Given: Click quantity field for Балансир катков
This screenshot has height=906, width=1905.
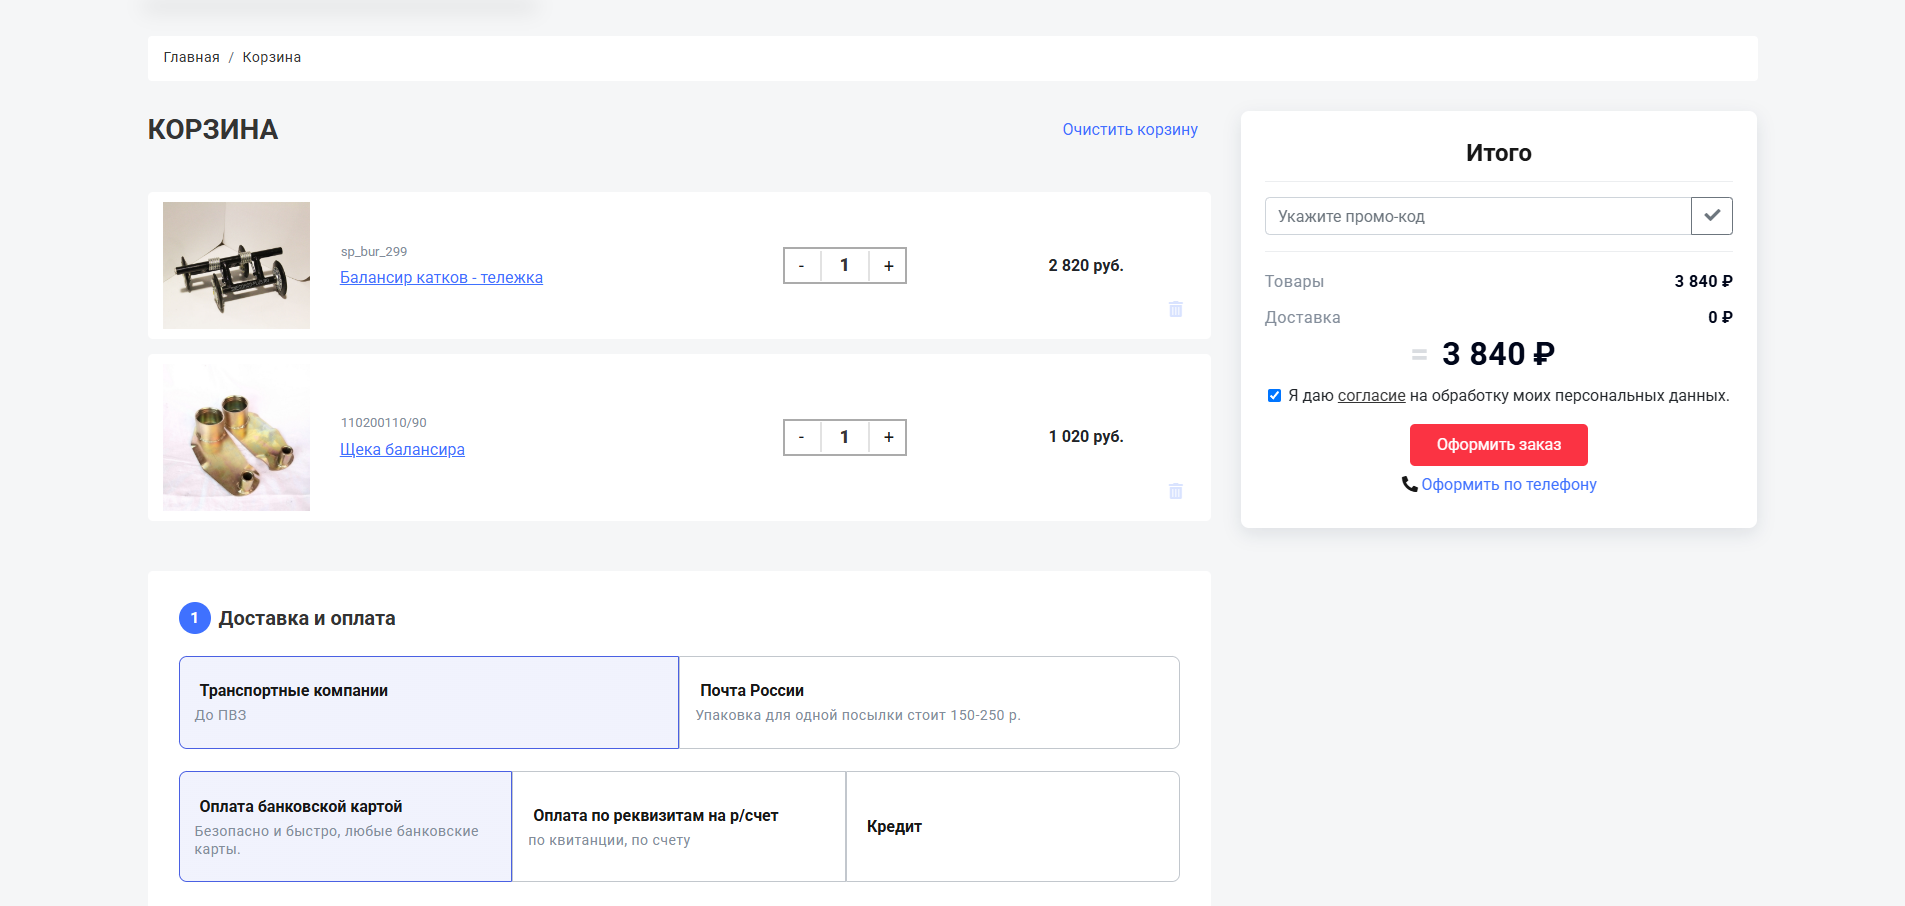Looking at the screenshot, I should [845, 266].
